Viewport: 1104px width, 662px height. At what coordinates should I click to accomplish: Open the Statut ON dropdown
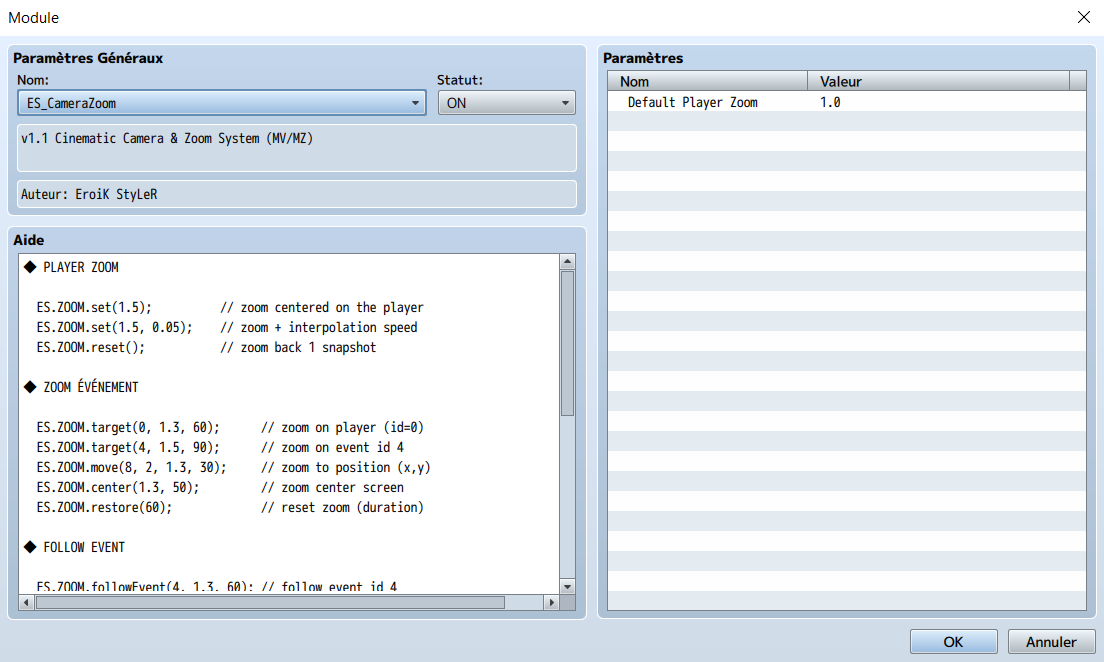[x=506, y=103]
